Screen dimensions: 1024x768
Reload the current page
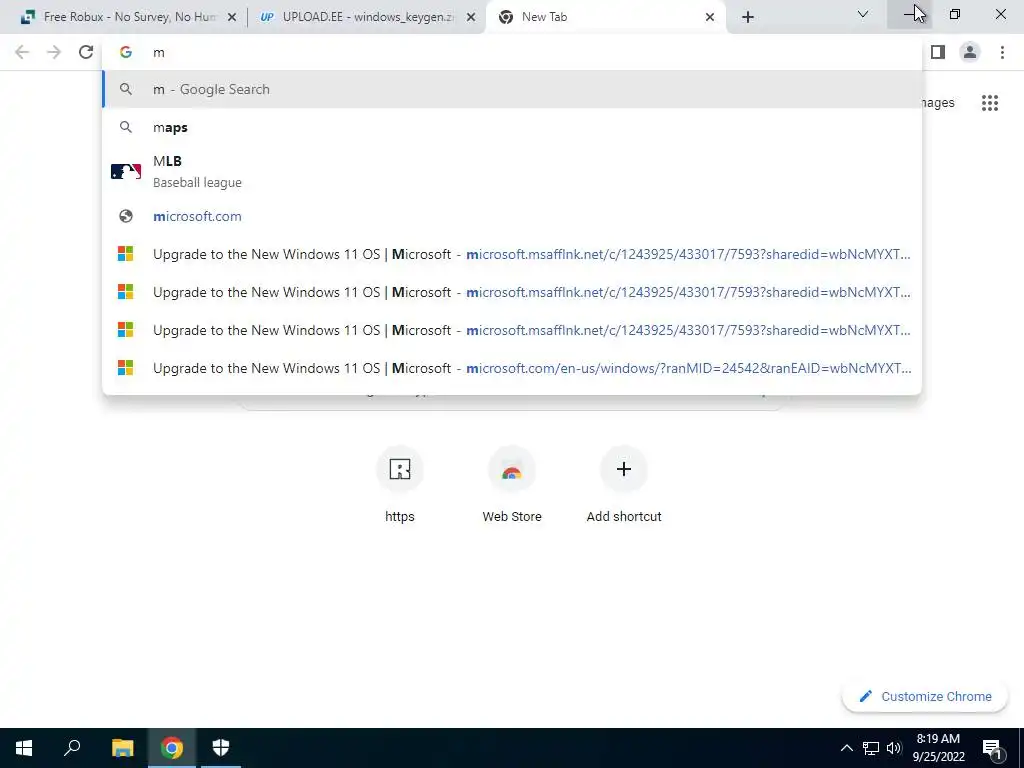coord(86,52)
